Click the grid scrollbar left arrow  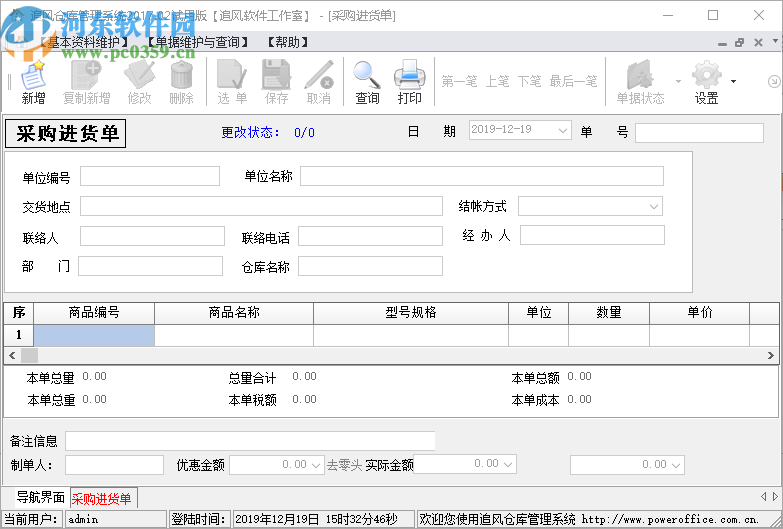click(12, 355)
